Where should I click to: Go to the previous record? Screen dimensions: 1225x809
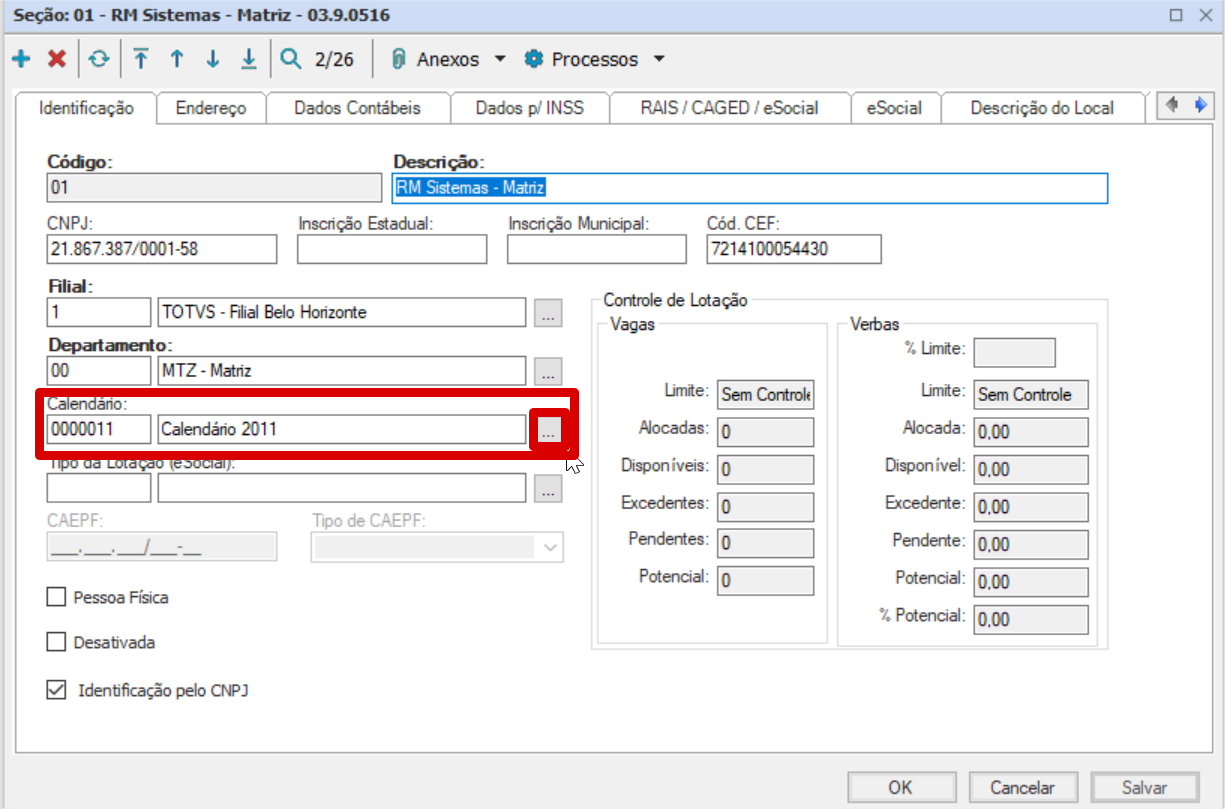click(x=177, y=59)
